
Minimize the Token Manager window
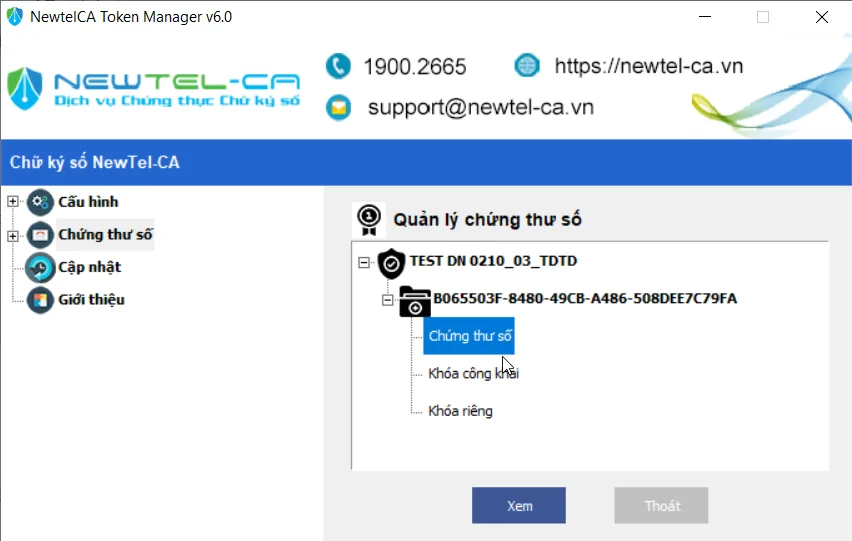pyautogui.click(x=705, y=17)
